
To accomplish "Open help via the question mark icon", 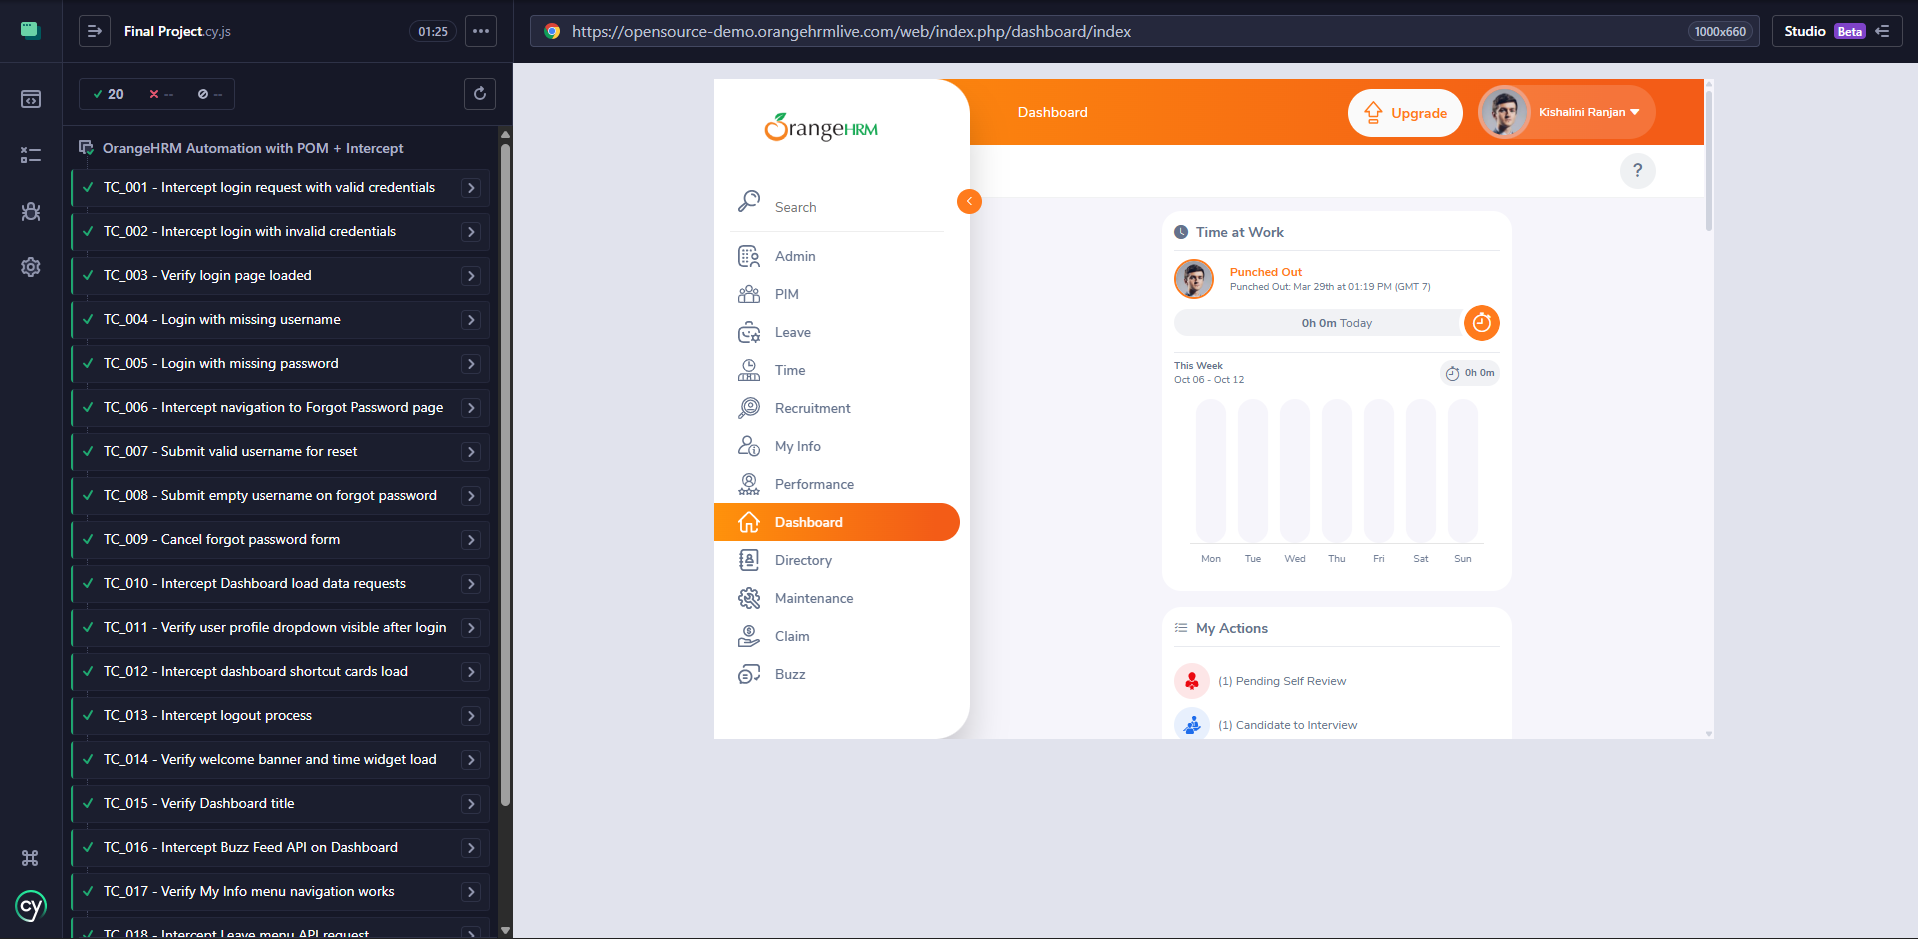I will (x=1637, y=171).
